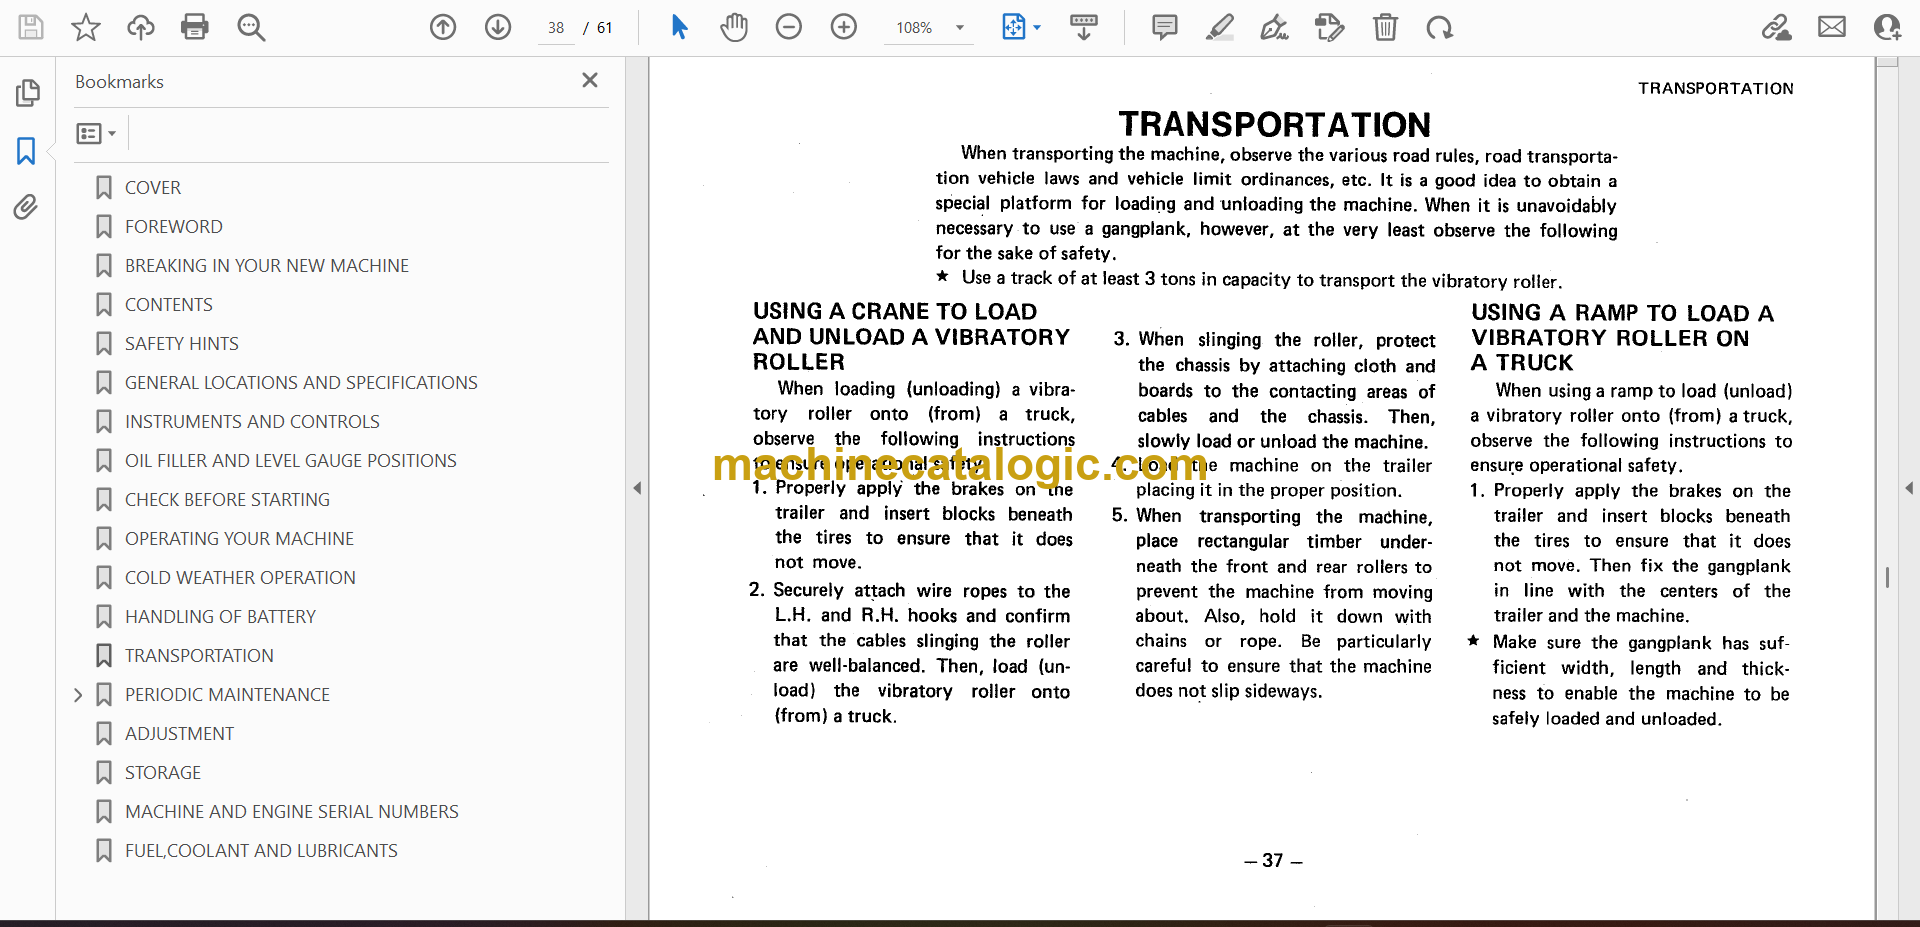
Task: Expand the PERIODIC MAINTENANCE bookmark
Action: 78,695
